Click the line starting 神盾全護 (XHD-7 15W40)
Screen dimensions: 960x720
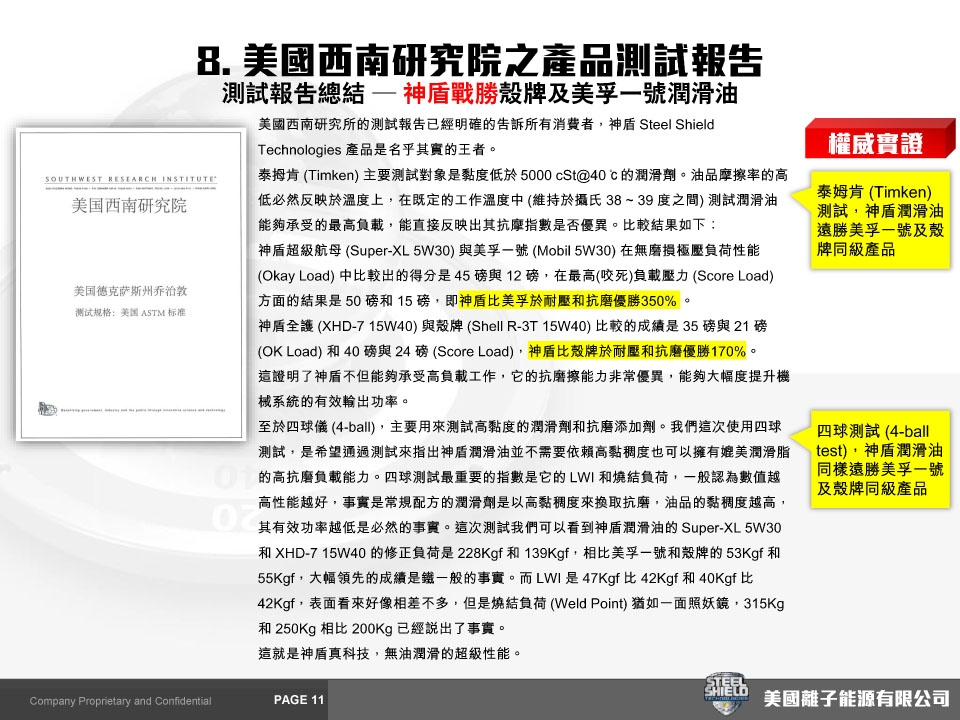pyautogui.click(x=512, y=326)
